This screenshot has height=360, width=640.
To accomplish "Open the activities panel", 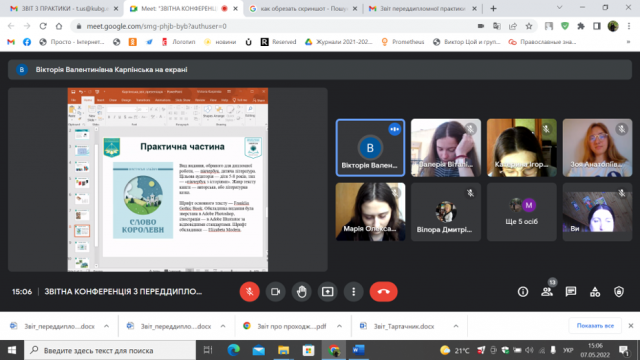I will click(595, 292).
